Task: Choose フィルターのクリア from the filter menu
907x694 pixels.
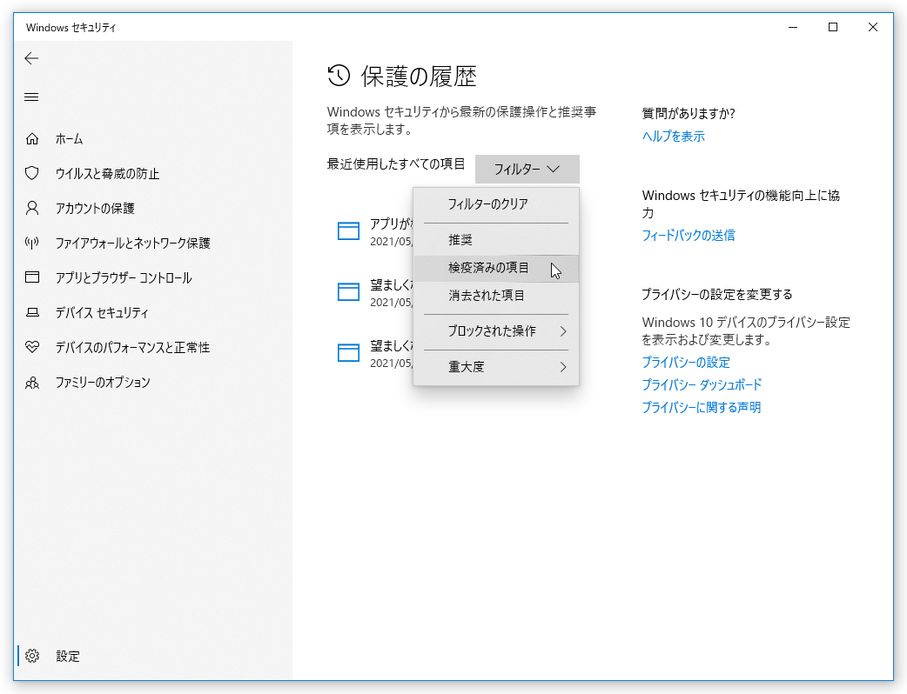Action: pos(496,204)
